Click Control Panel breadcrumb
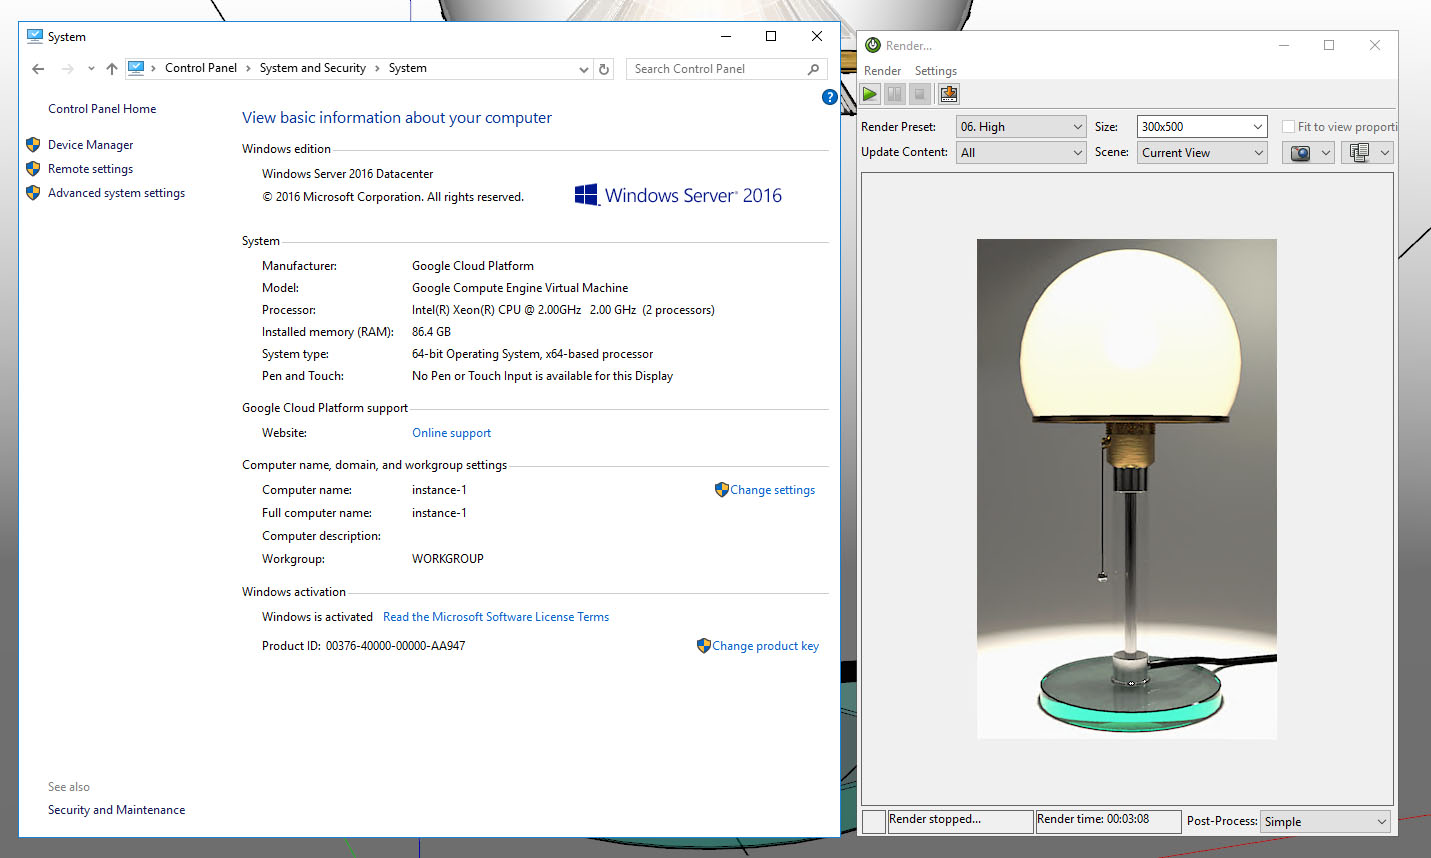The height and width of the screenshot is (858, 1431). [x=201, y=68]
